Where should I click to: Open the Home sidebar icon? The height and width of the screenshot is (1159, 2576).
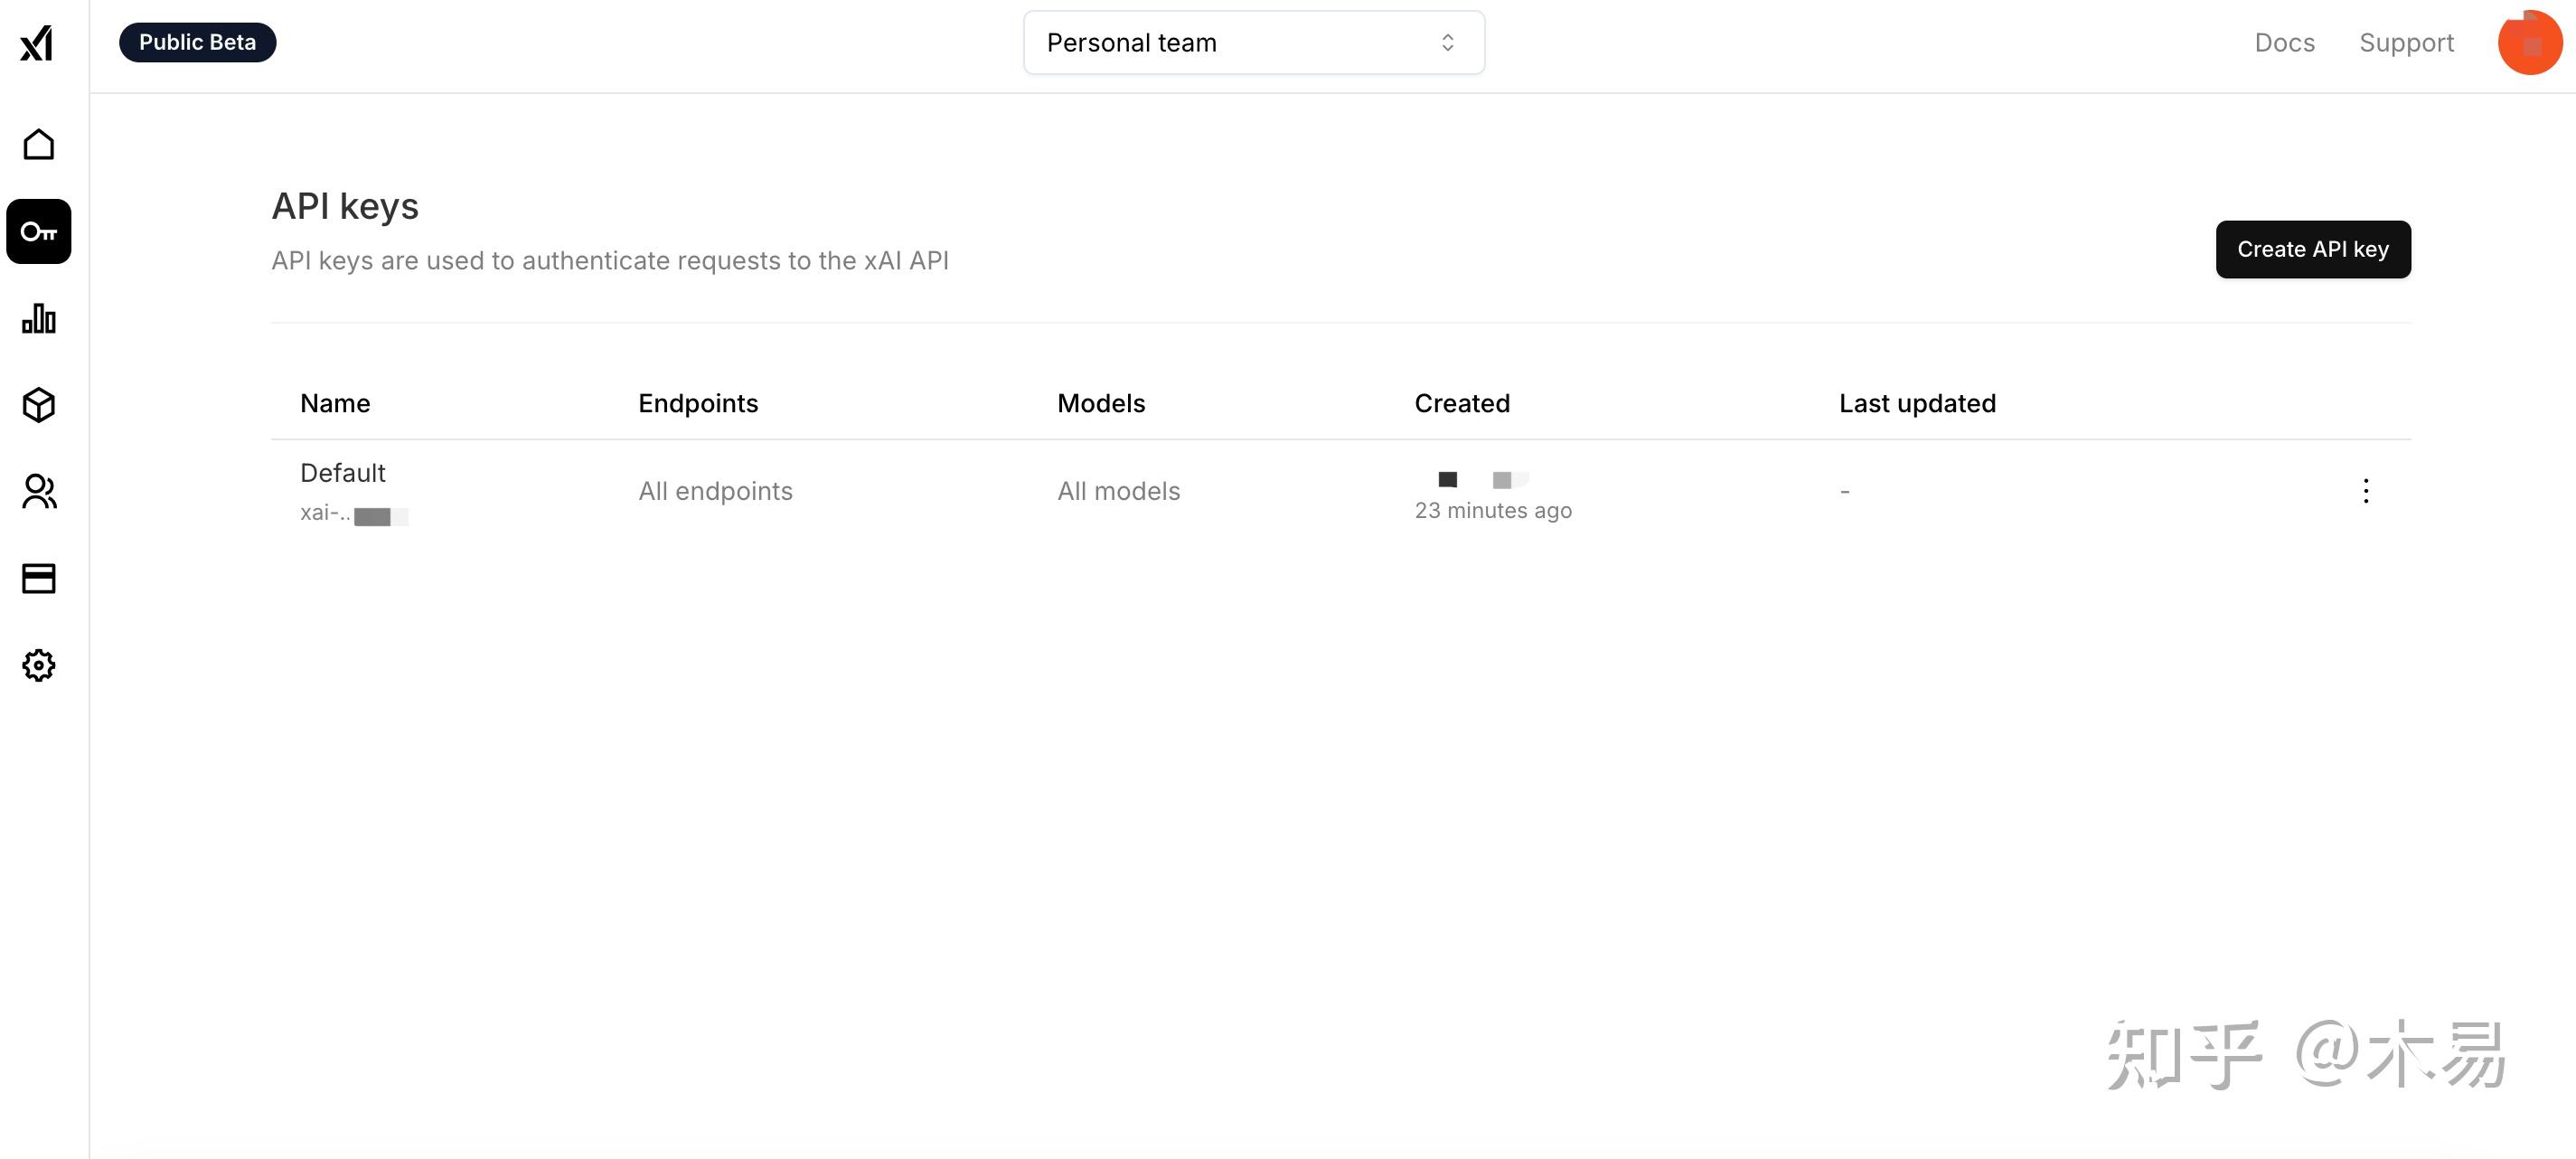pyautogui.click(x=39, y=145)
